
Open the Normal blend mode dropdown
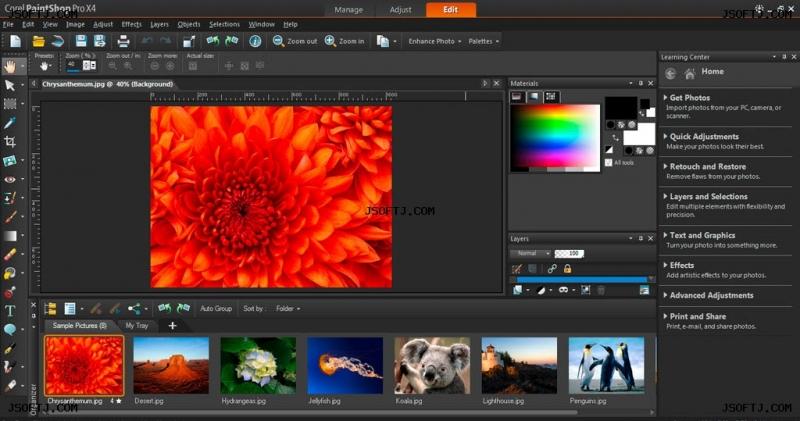click(530, 253)
